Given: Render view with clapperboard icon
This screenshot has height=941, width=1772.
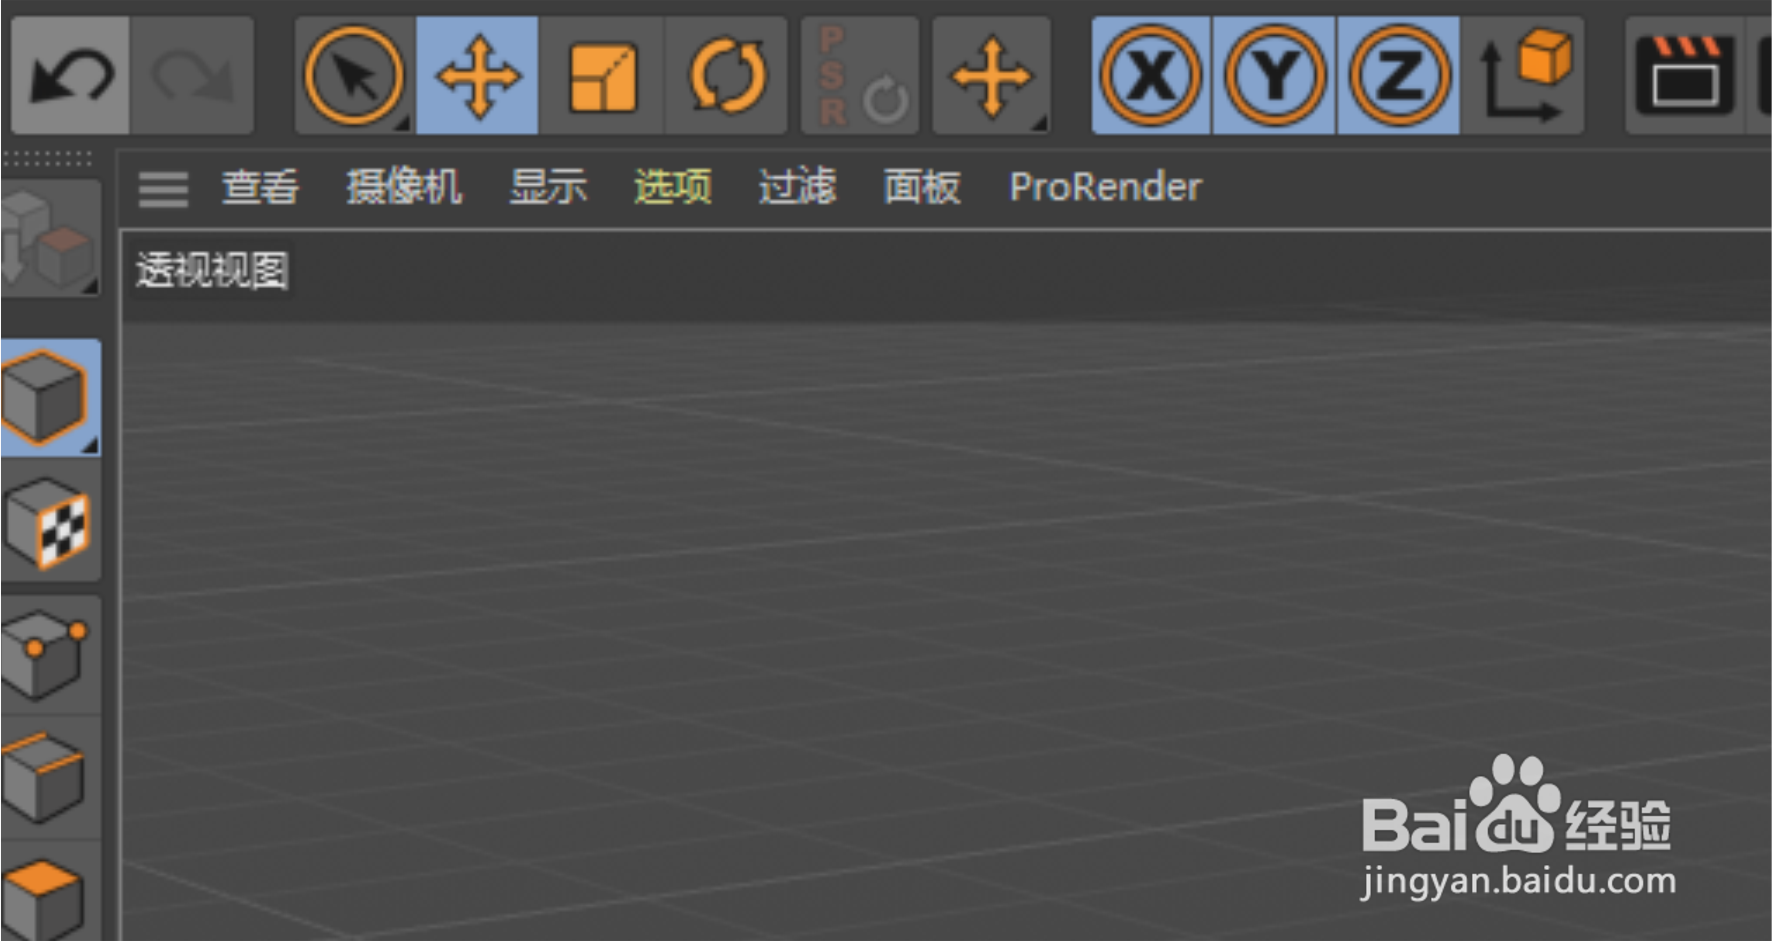Looking at the screenshot, I should (x=1685, y=75).
